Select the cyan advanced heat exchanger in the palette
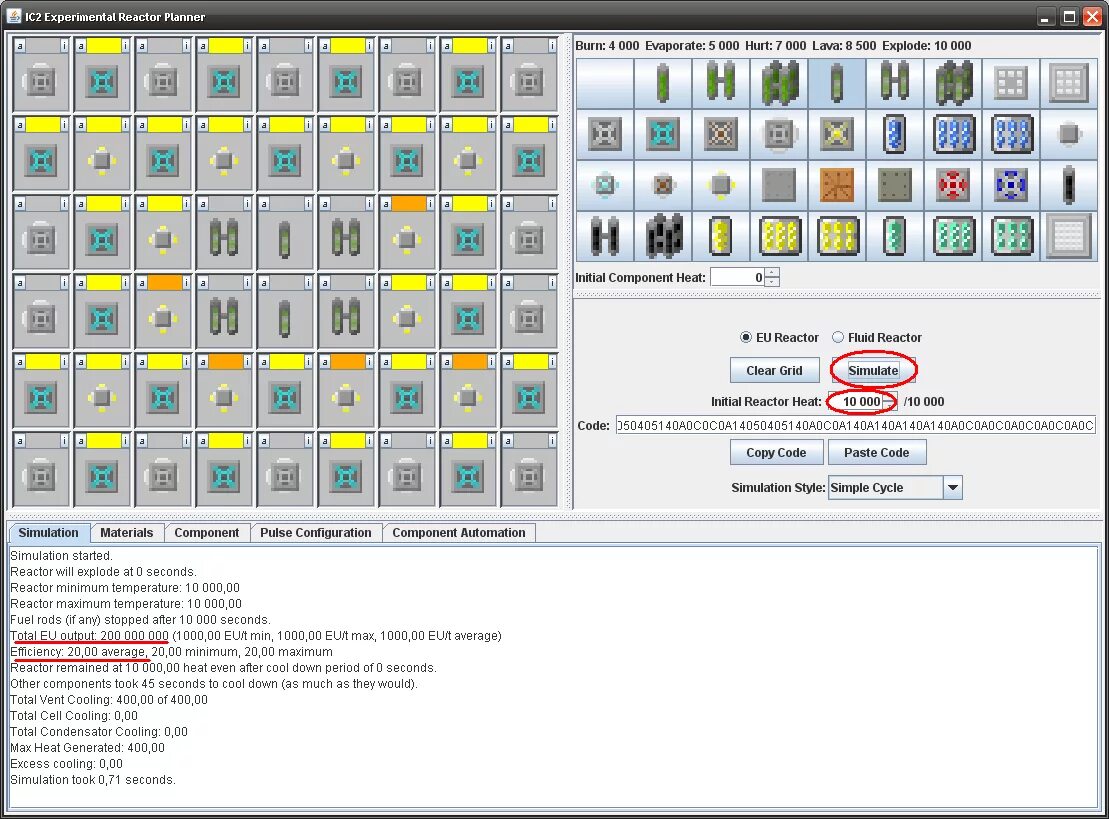 pos(605,185)
